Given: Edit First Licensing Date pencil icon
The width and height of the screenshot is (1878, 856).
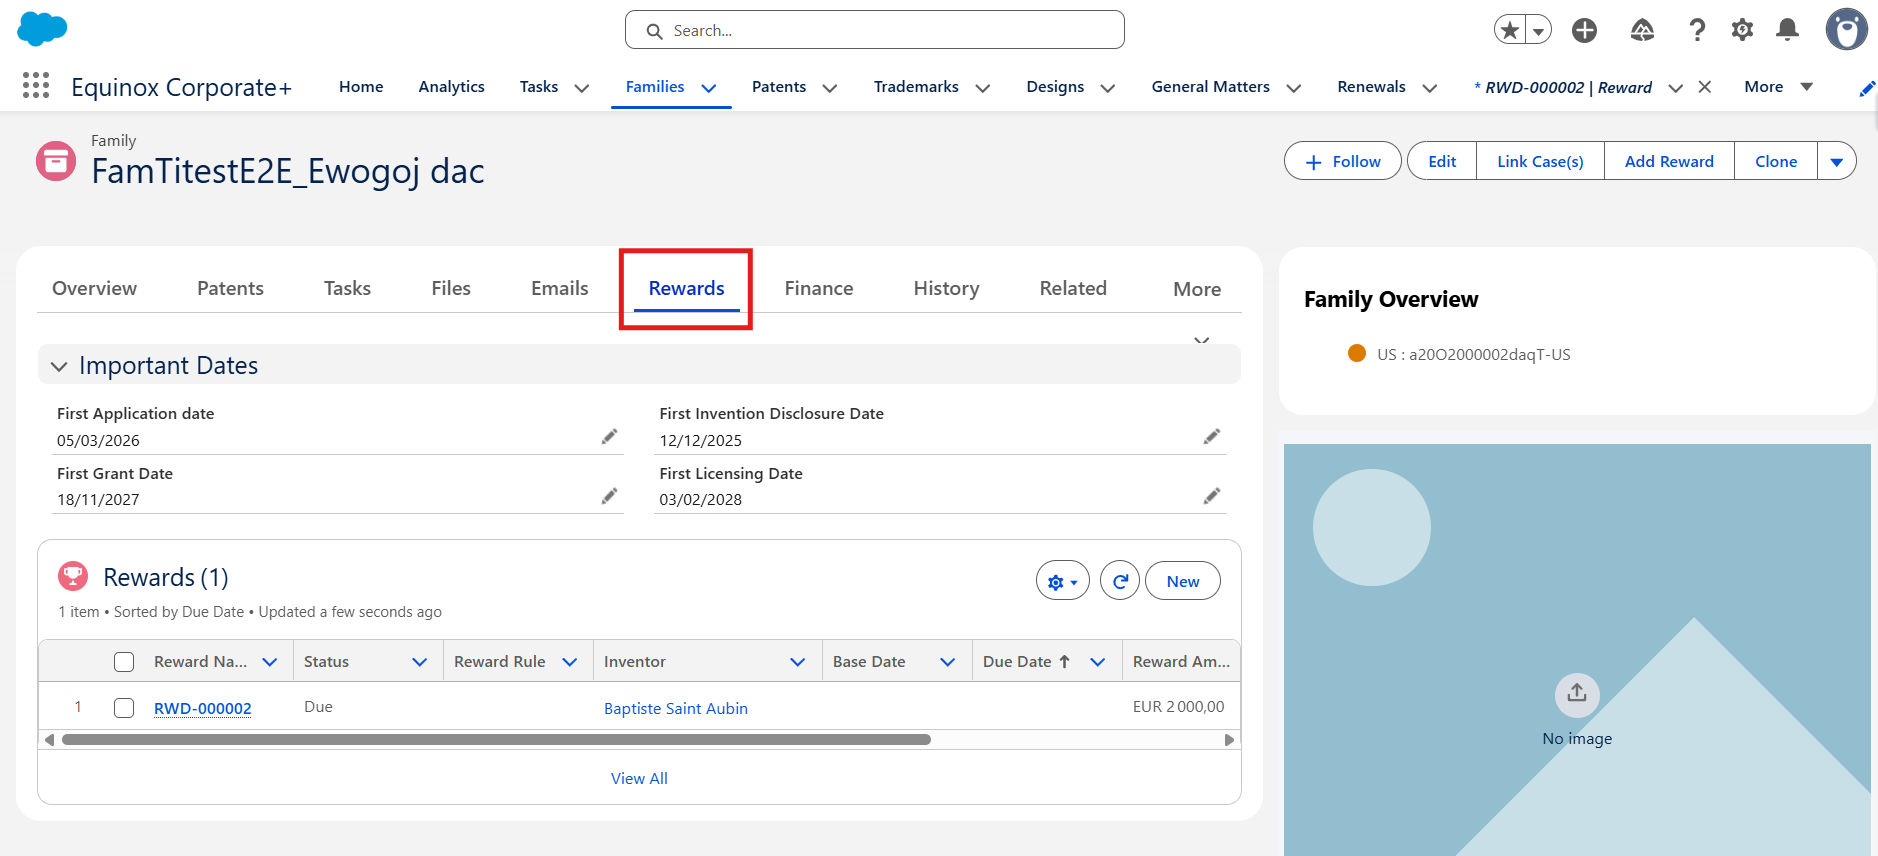Looking at the screenshot, I should click(1212, 496).
